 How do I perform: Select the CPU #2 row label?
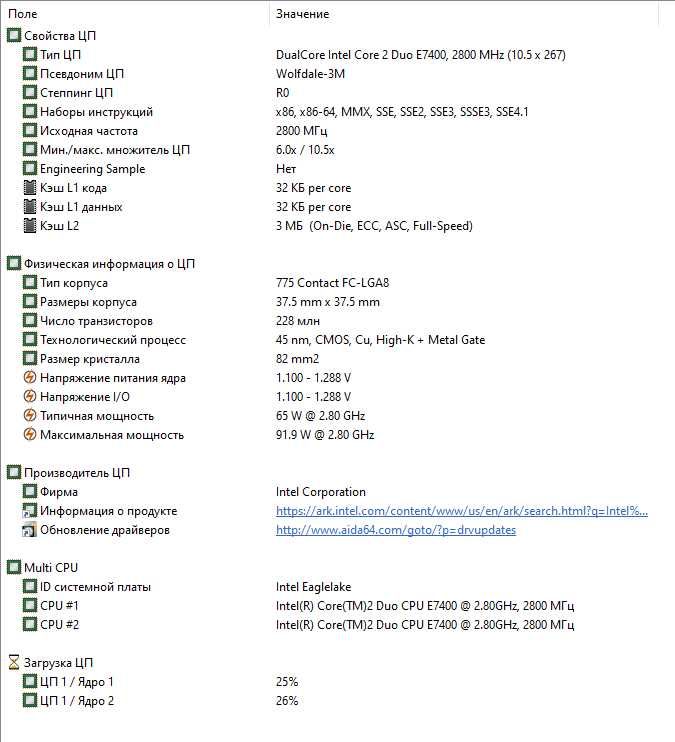(59, 625)
